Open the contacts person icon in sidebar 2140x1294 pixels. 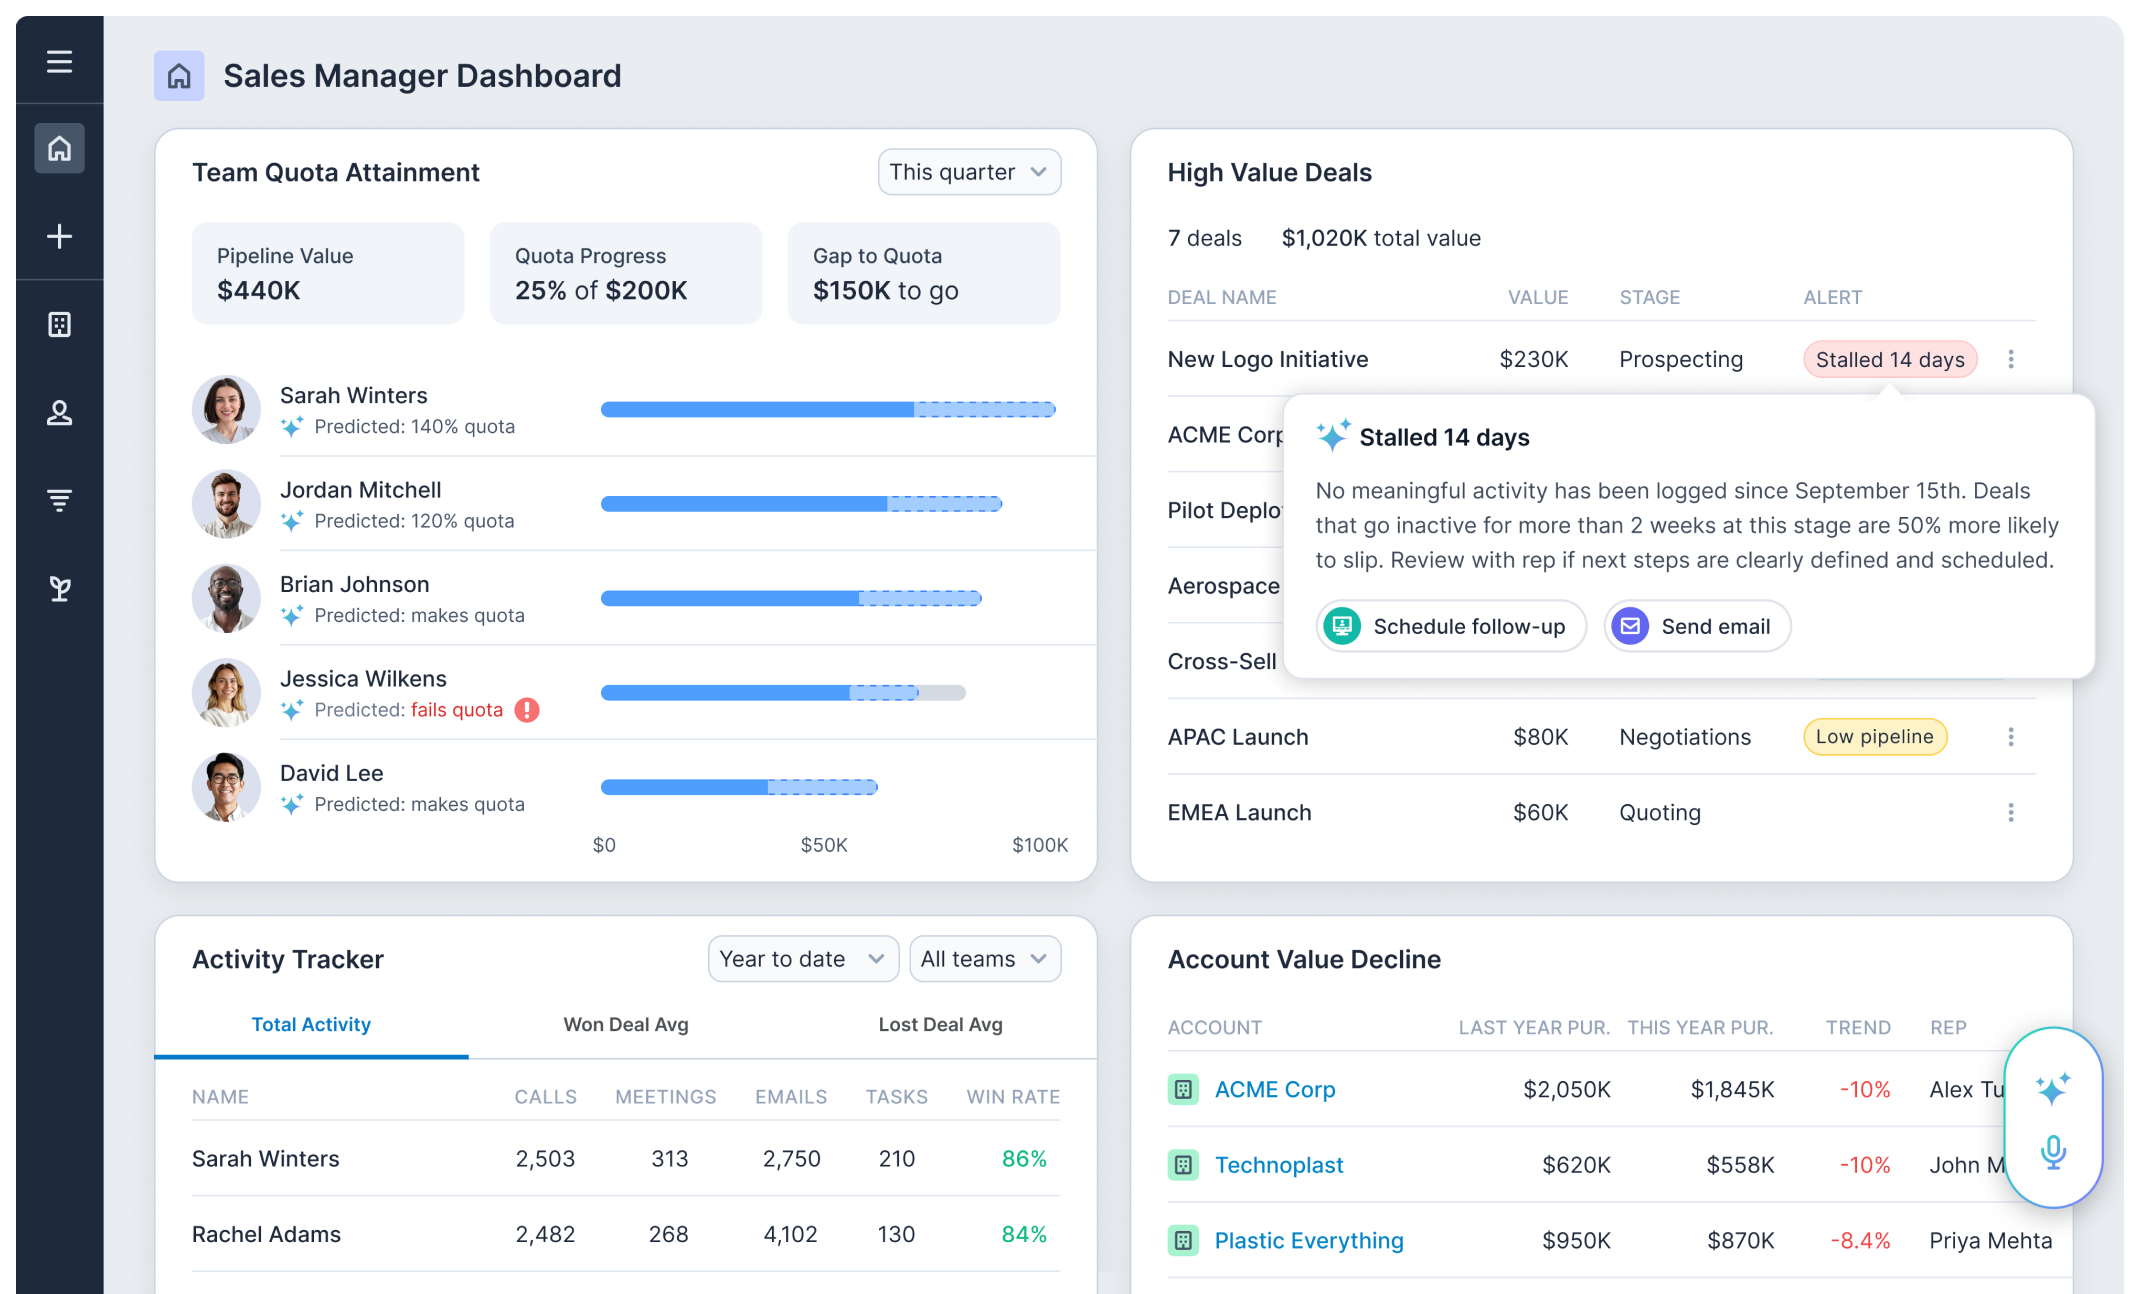[x=59, y=412]
